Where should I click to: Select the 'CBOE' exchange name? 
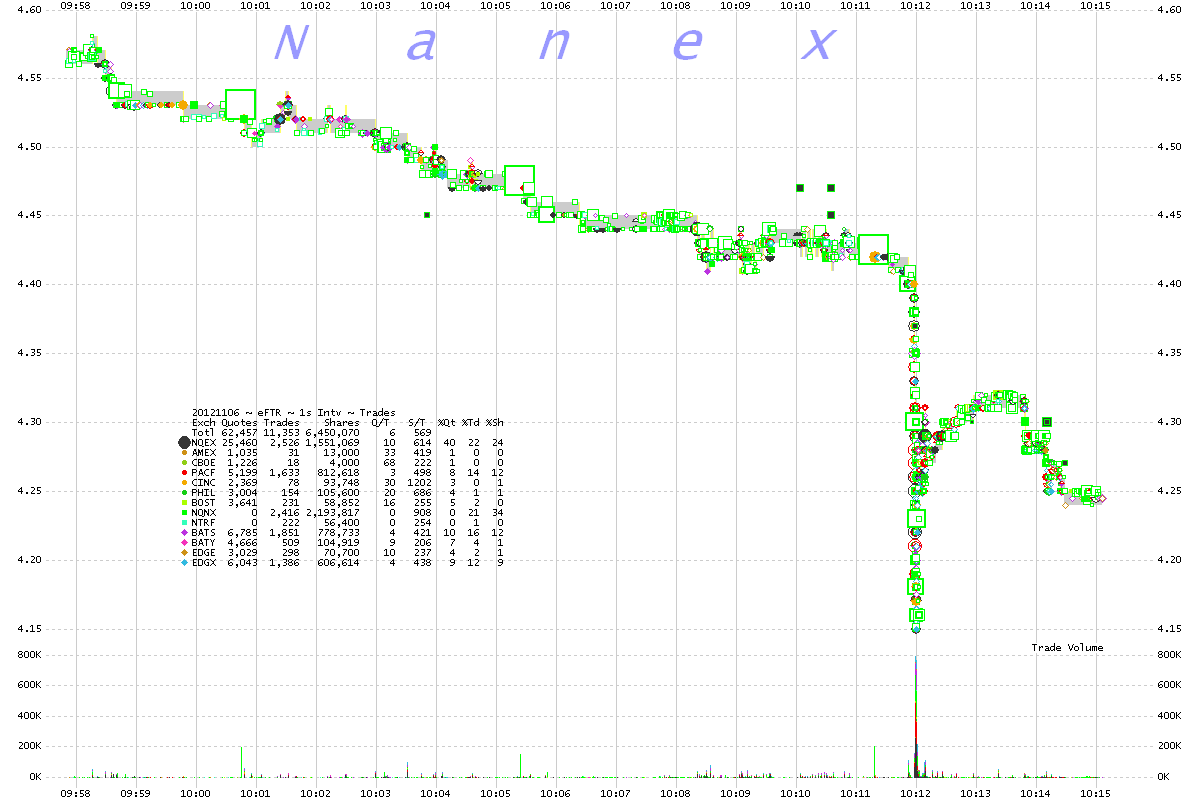(203, 462)
